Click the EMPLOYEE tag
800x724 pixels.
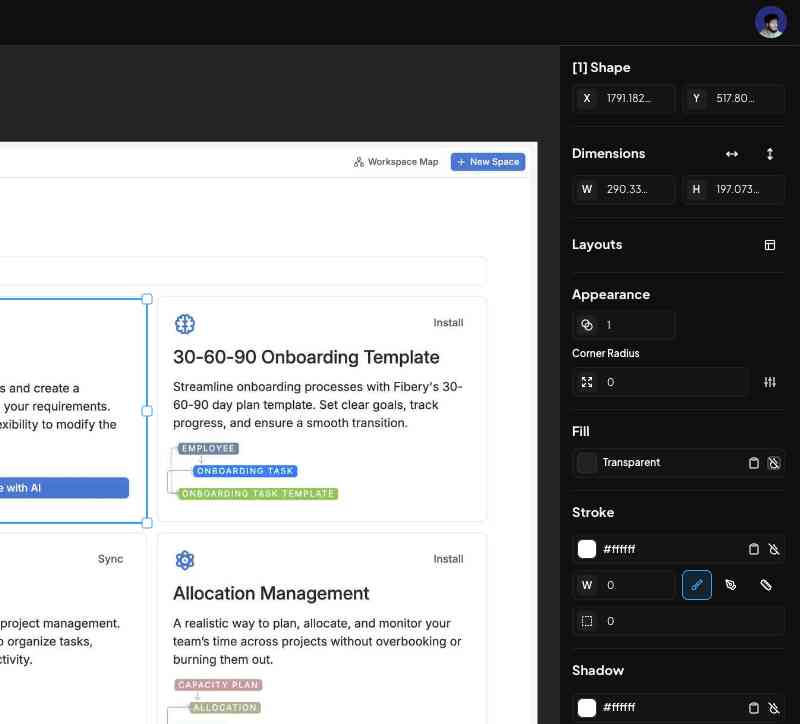click(x=208, y=448)
